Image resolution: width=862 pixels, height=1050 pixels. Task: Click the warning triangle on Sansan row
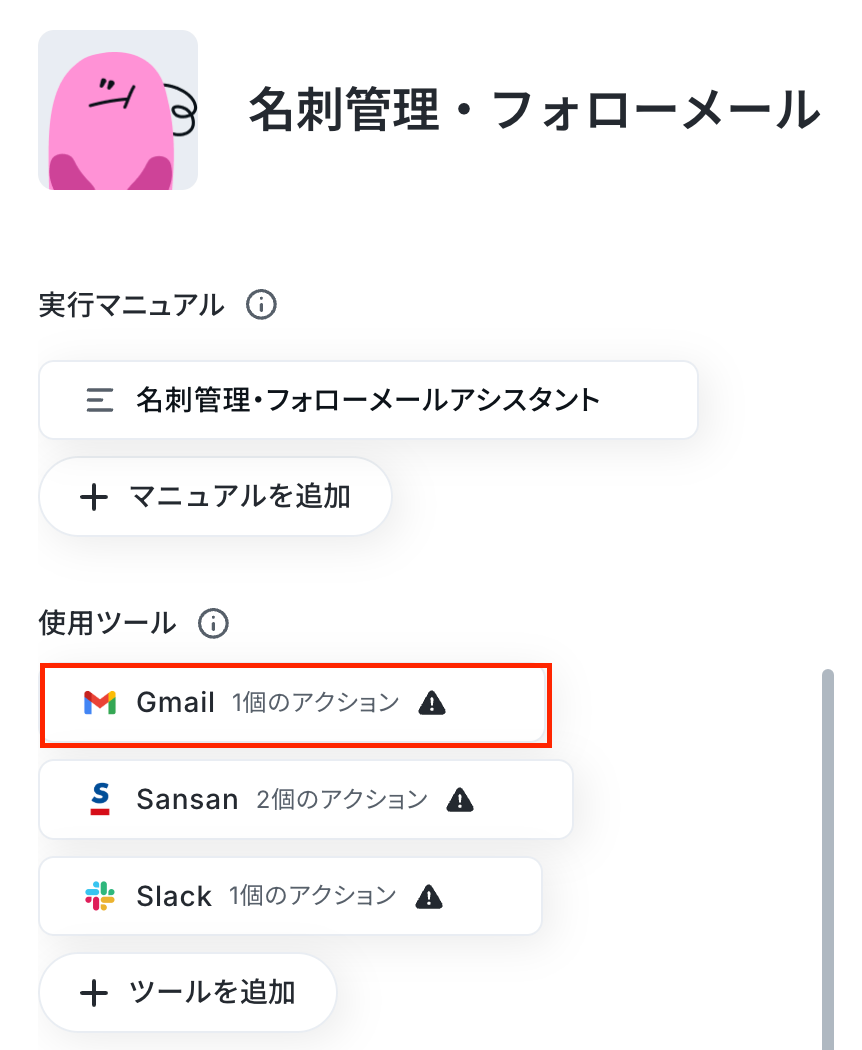pyautogui.click(x=460, y=800)
